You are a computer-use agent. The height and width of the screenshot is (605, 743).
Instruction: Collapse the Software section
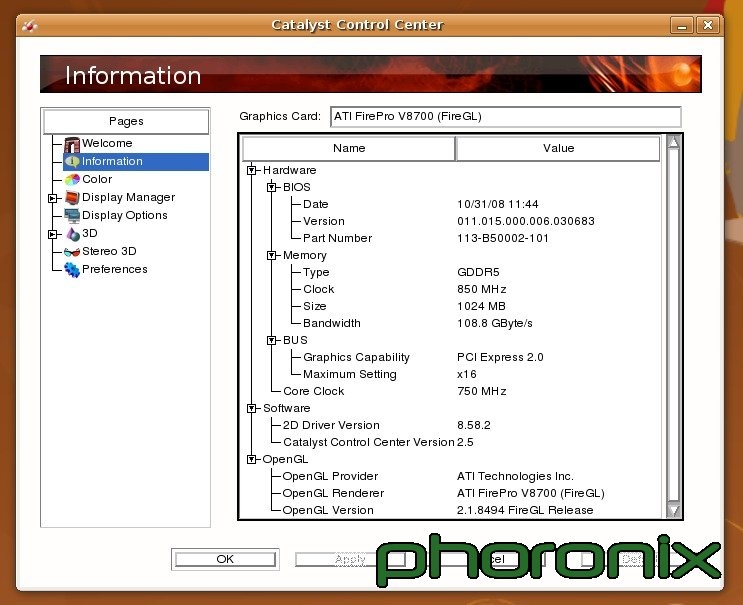coord(252,408)
